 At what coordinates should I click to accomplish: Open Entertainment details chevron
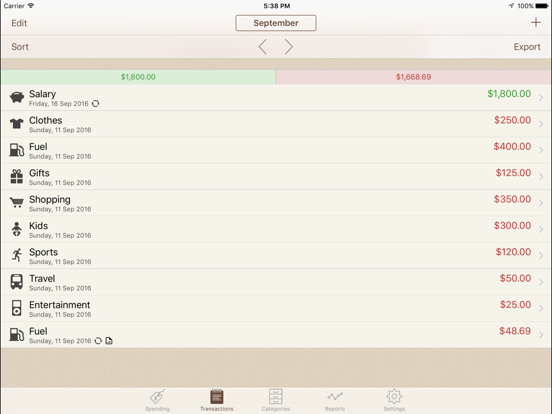(x=541, y=308)
